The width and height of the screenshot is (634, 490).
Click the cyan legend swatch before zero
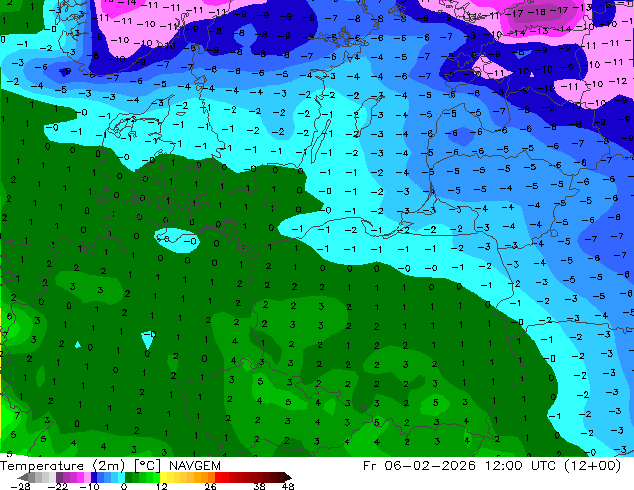[121, 477]
